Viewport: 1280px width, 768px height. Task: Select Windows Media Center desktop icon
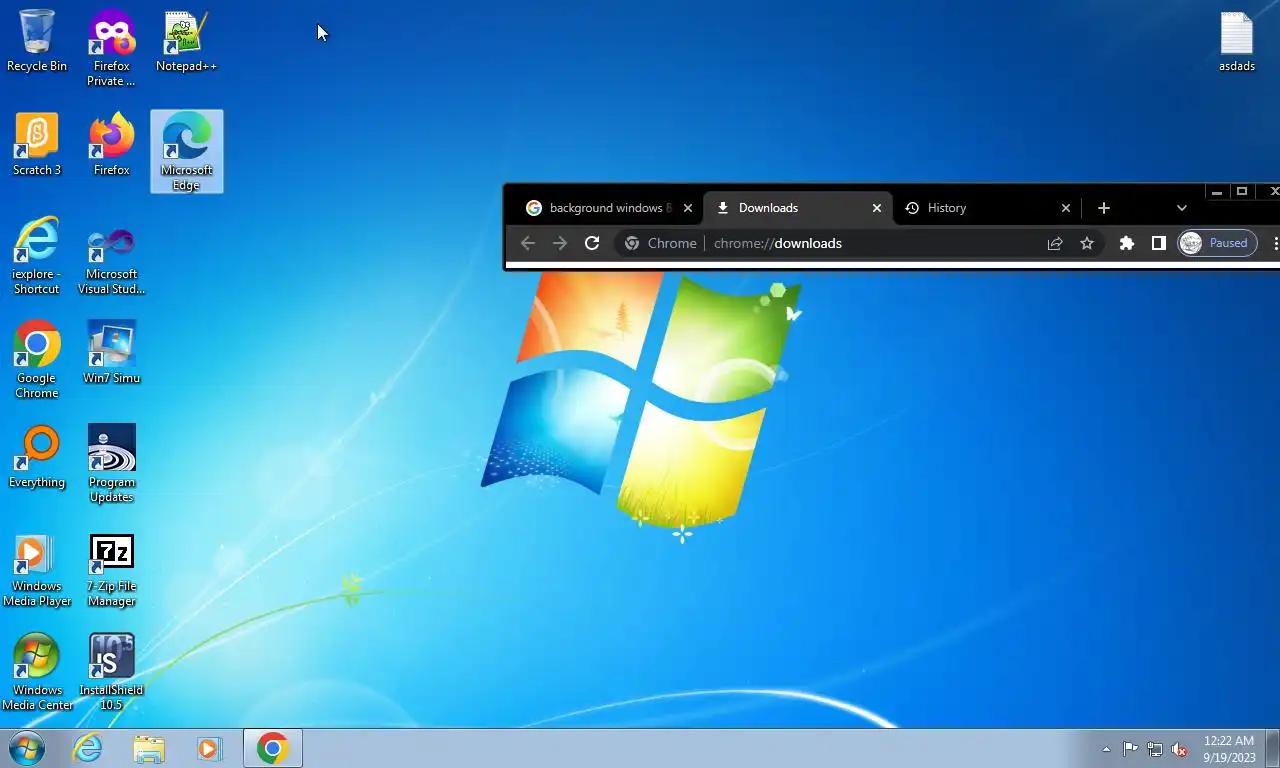click(x=37, y=672)
